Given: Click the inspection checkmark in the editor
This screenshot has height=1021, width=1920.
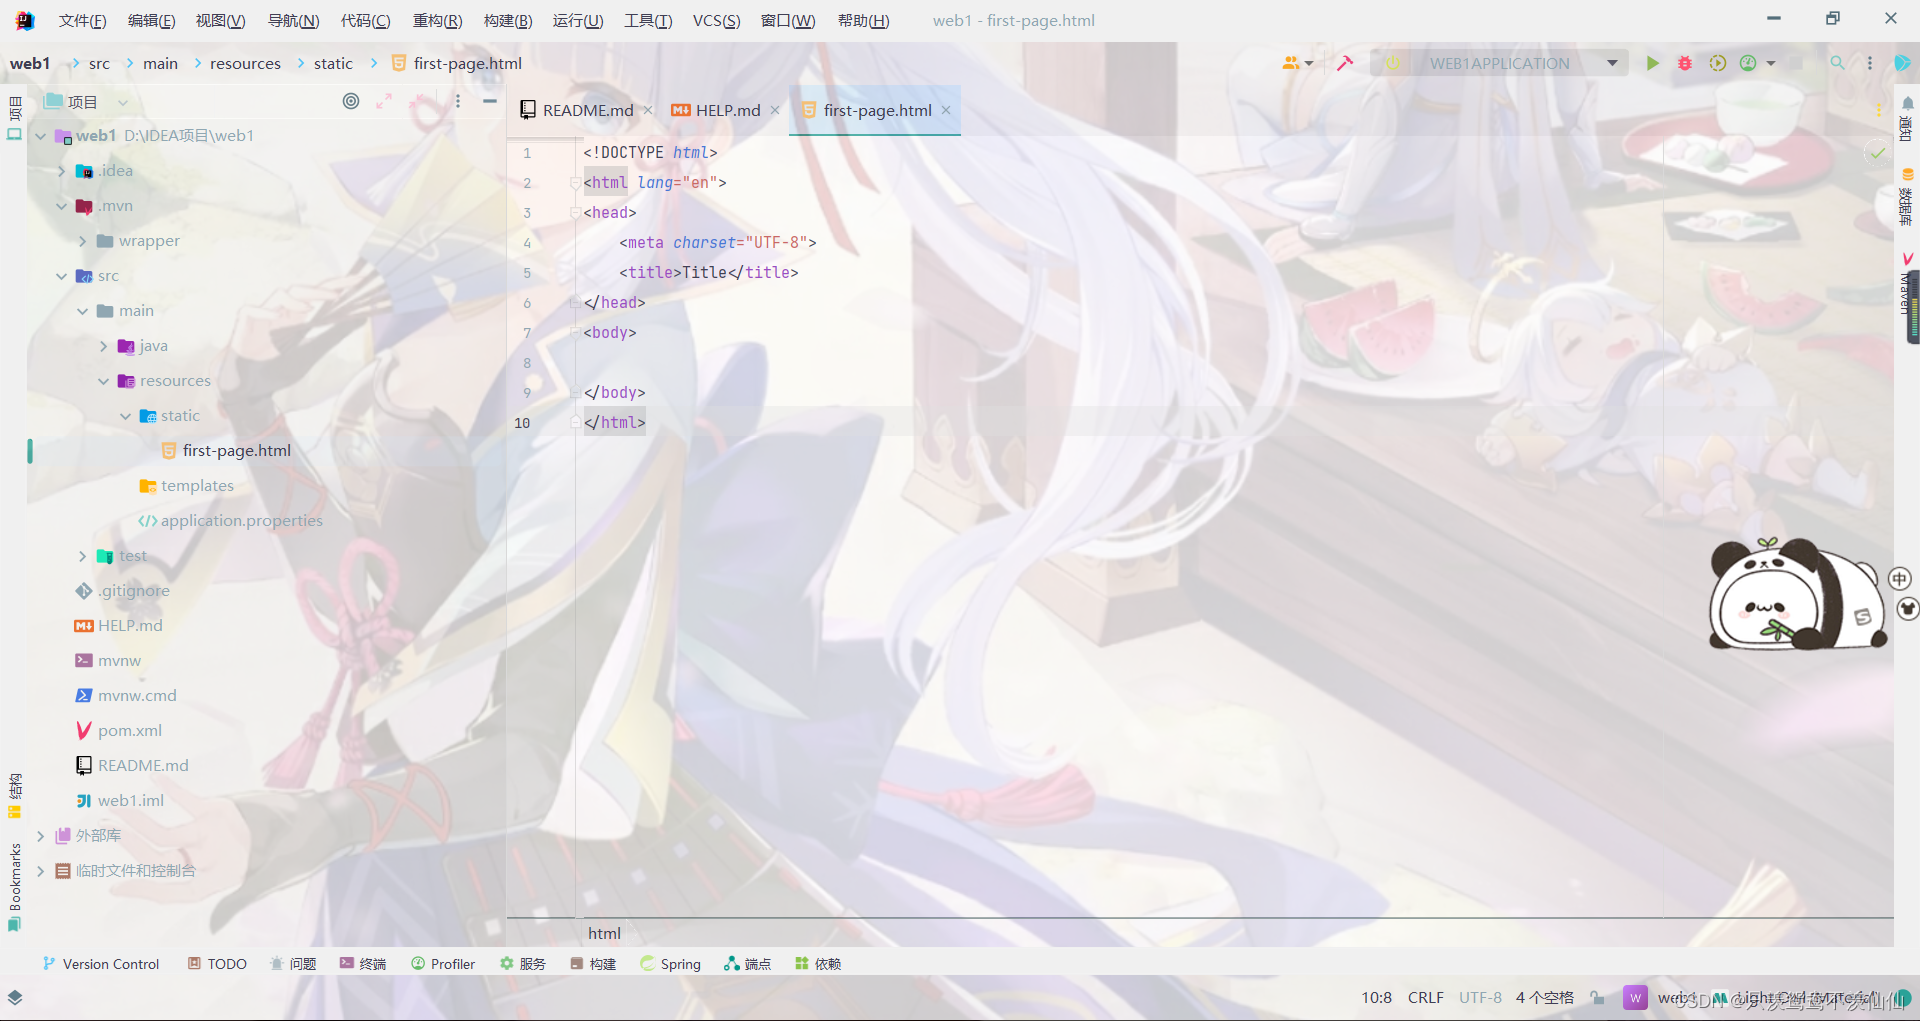Looking at the screenshot, I should [1877, 153].
